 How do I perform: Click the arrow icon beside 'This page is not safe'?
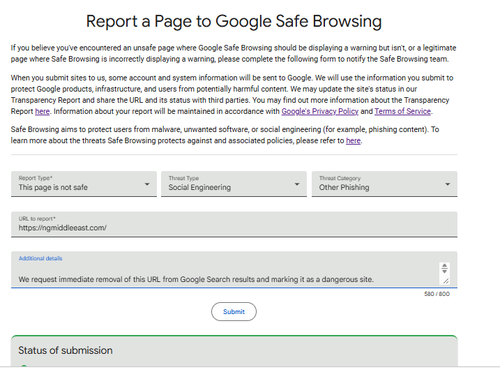coord(147,184)
